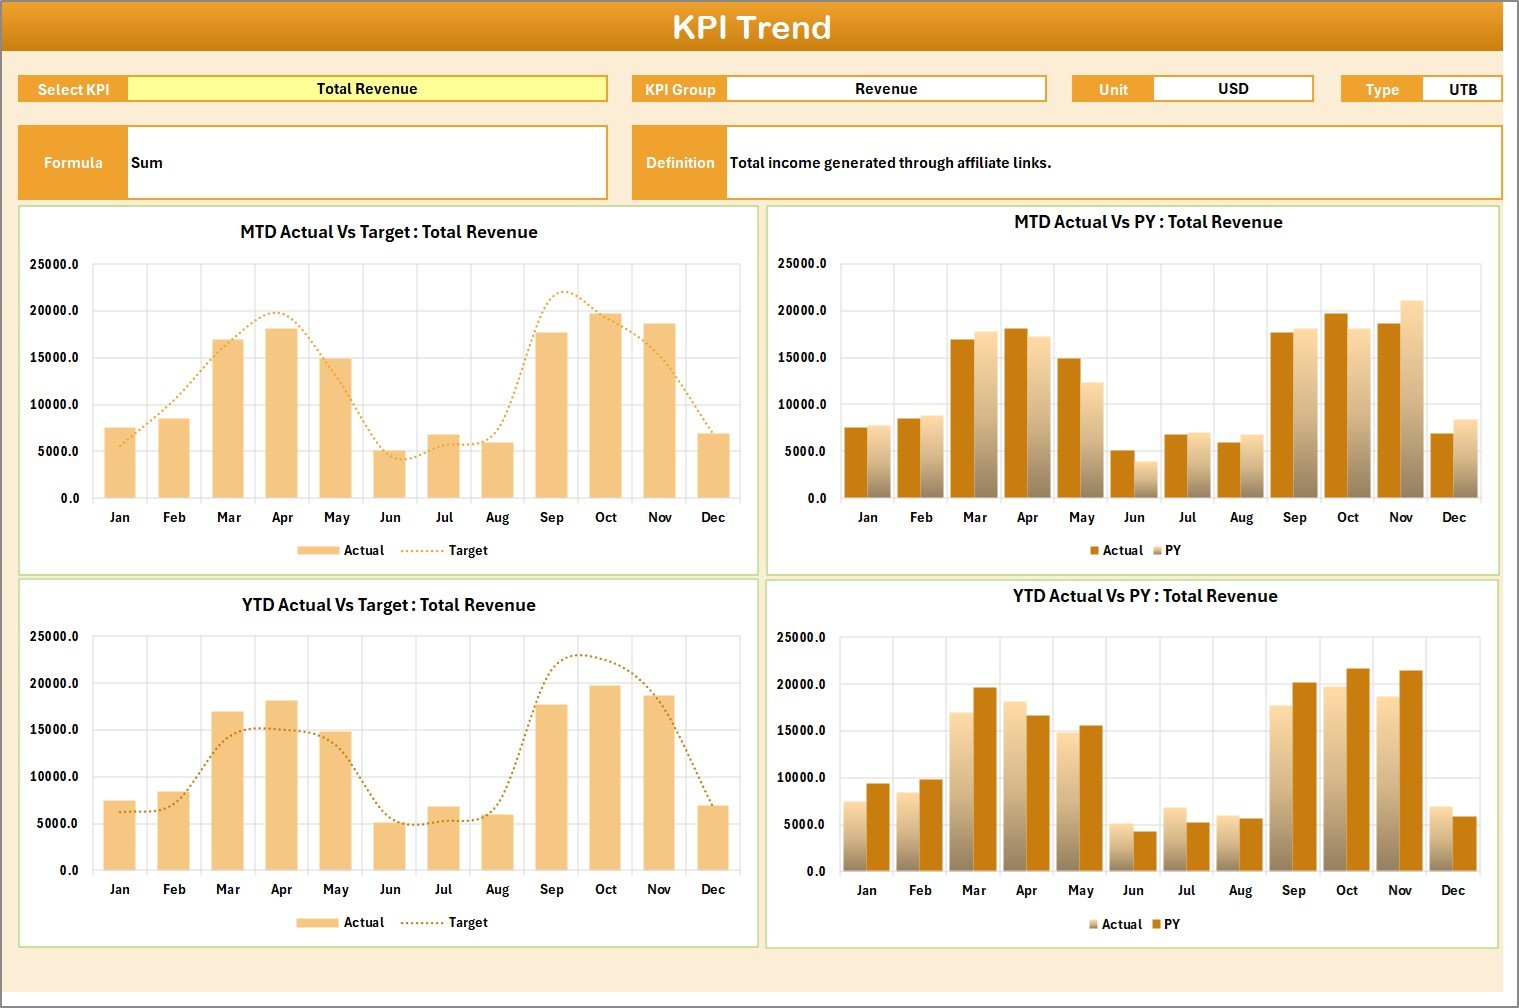Click the Jan axis label in YTD chart
Image resolution: width=1519 pixels, height=1008 pixels.
(x=120, y=888)
